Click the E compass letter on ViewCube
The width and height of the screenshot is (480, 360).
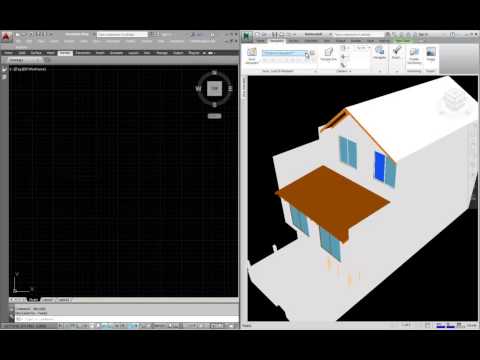point(230,89)
